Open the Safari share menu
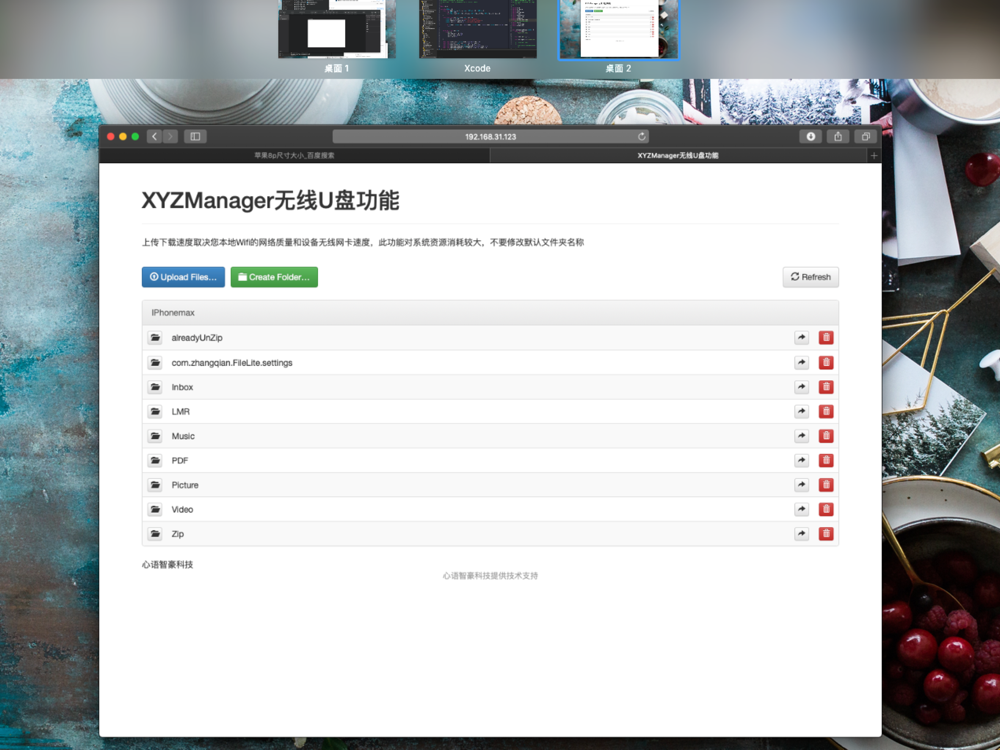 pos(838,136)
